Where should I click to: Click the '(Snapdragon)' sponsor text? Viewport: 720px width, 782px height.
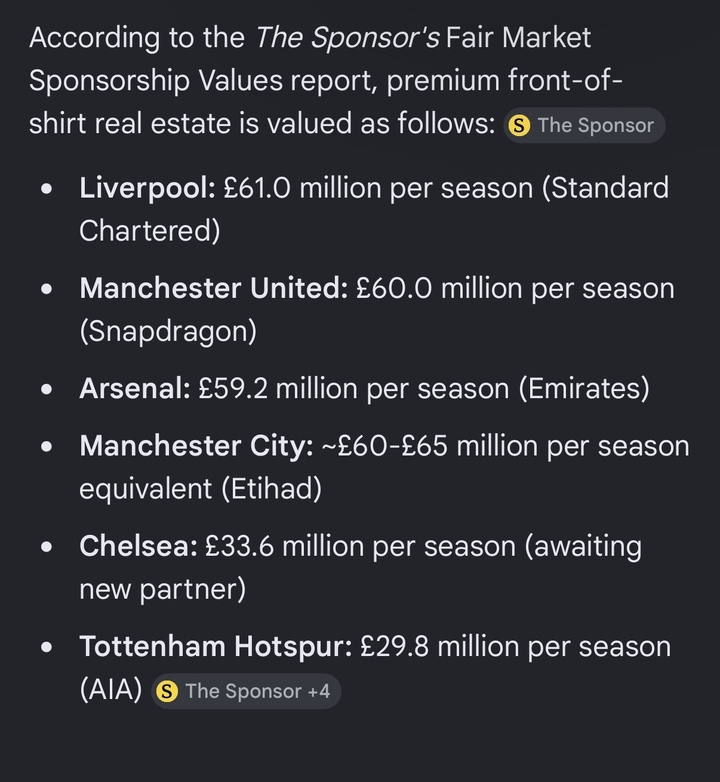[x=168, y=331]
